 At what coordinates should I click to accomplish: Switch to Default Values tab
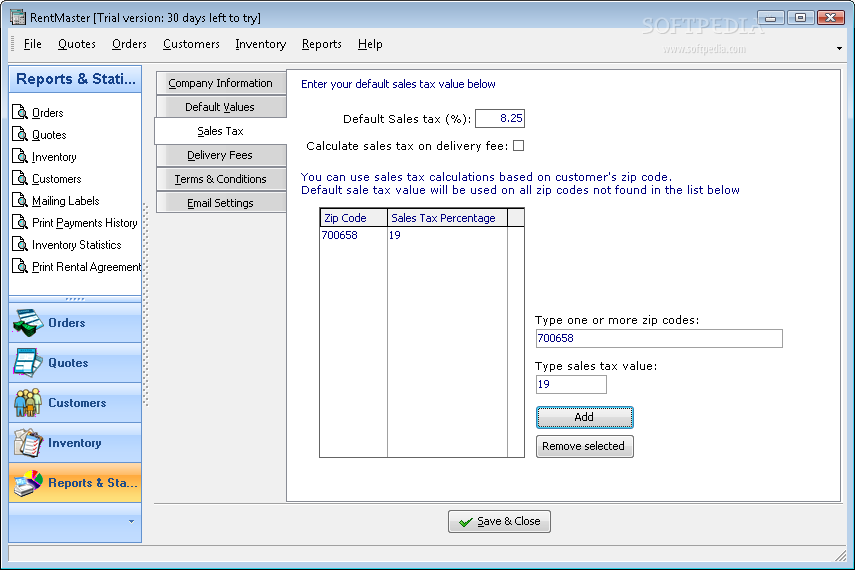point(221,107)
